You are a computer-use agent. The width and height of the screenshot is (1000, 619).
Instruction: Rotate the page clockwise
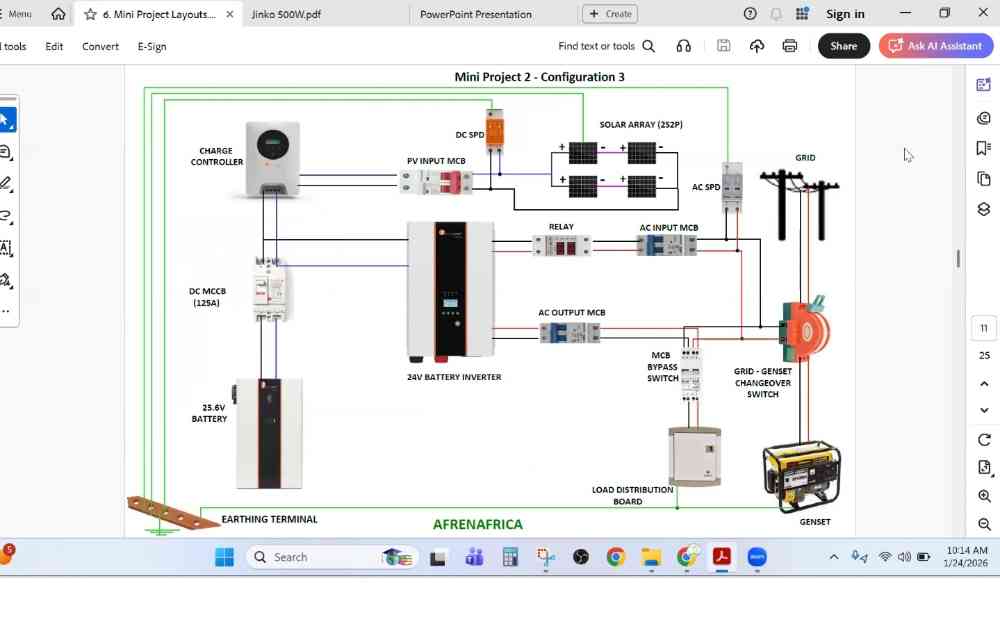click(984, 440)
